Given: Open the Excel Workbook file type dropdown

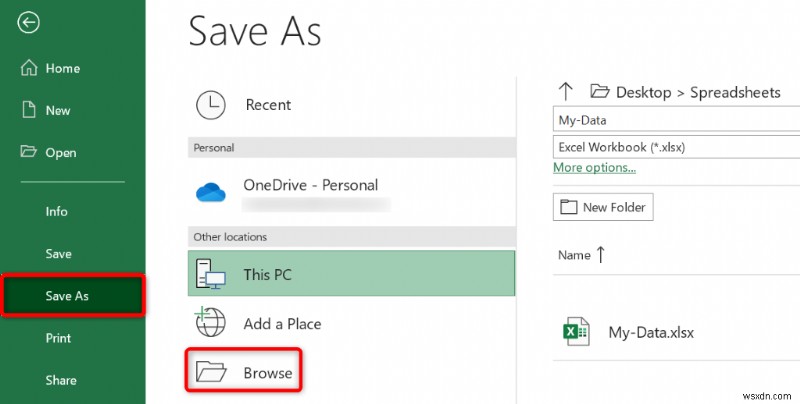Looking at the screenshot, I should click(677, 147).
